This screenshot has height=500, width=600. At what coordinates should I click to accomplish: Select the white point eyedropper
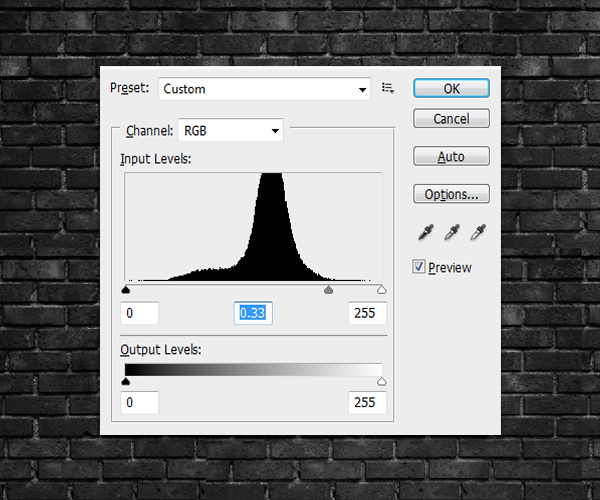tap(477, 233)
